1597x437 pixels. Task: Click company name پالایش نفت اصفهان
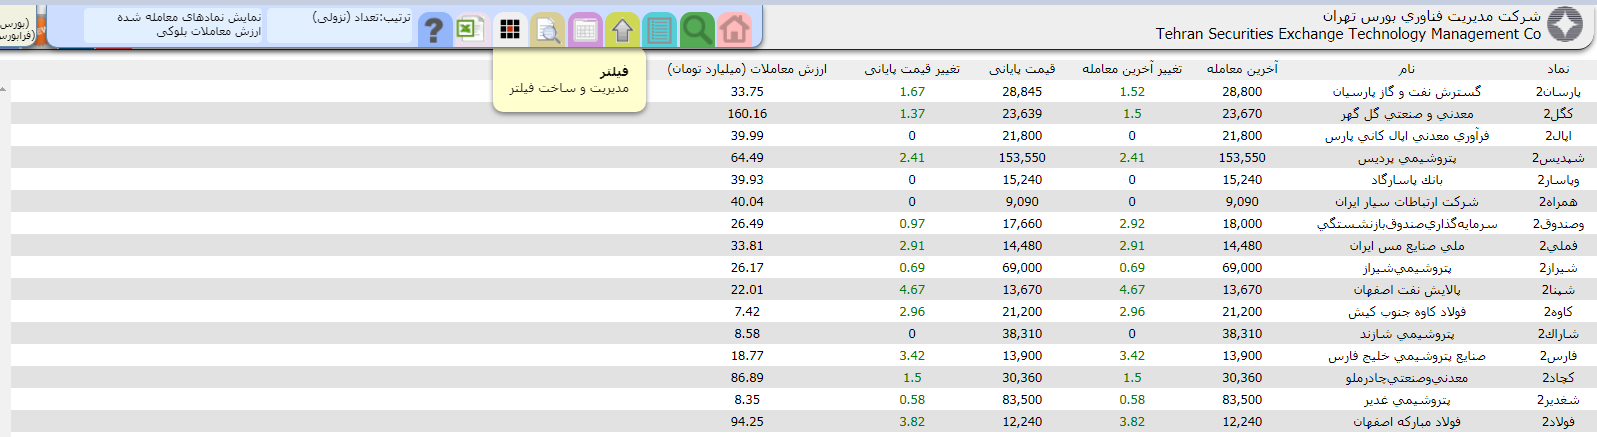click(1407, 289)
